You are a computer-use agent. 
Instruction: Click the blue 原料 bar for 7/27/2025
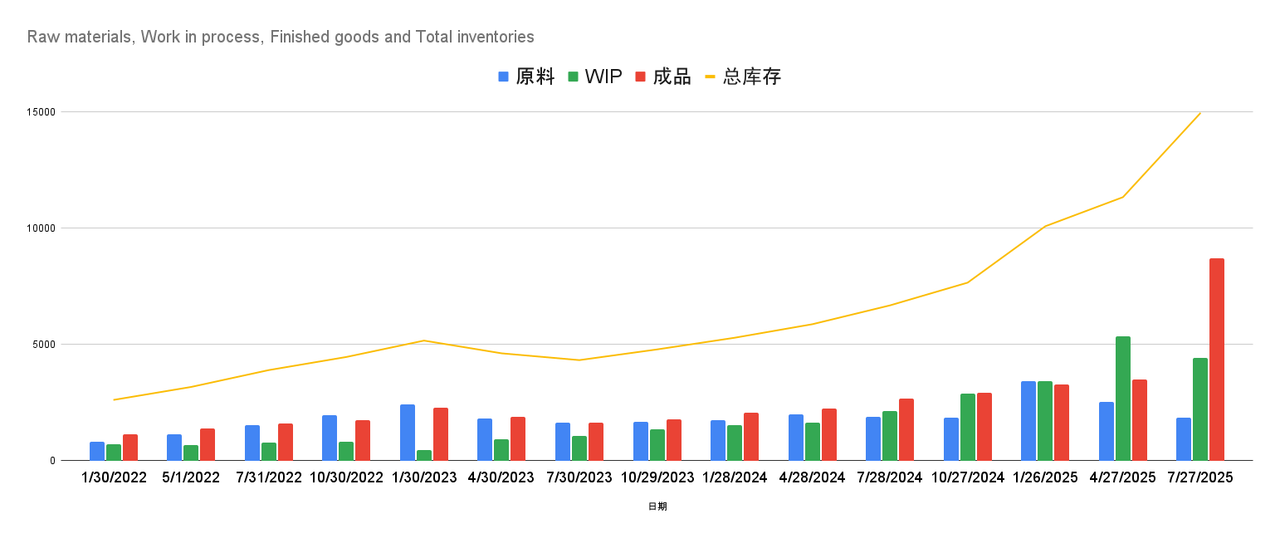[1184, 439]
